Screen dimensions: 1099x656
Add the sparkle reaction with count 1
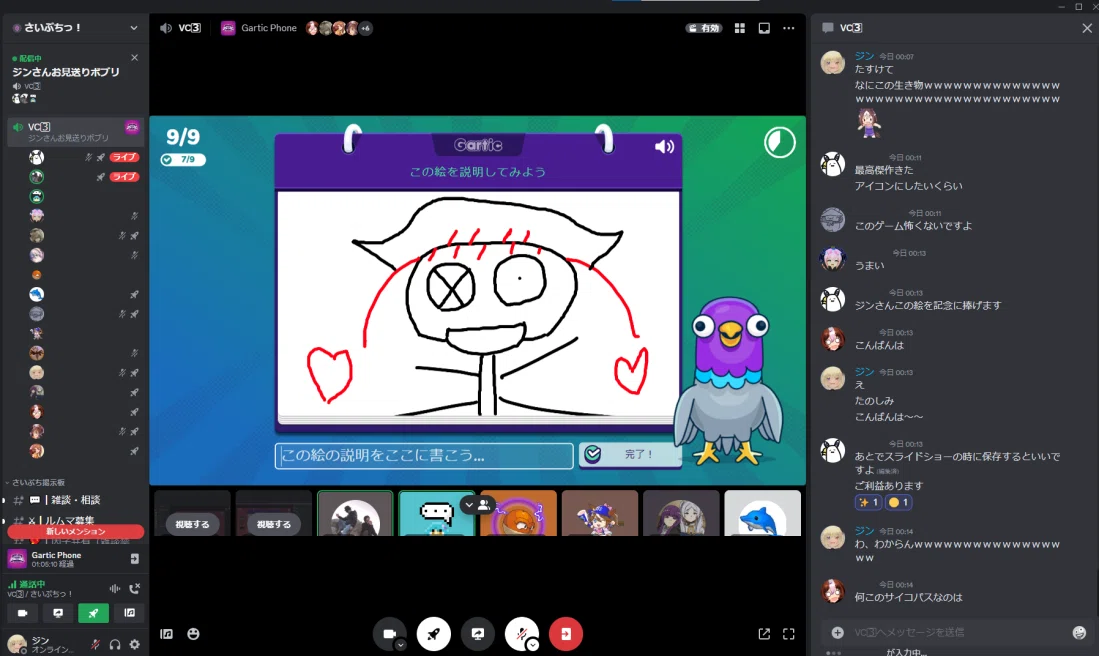868,503
